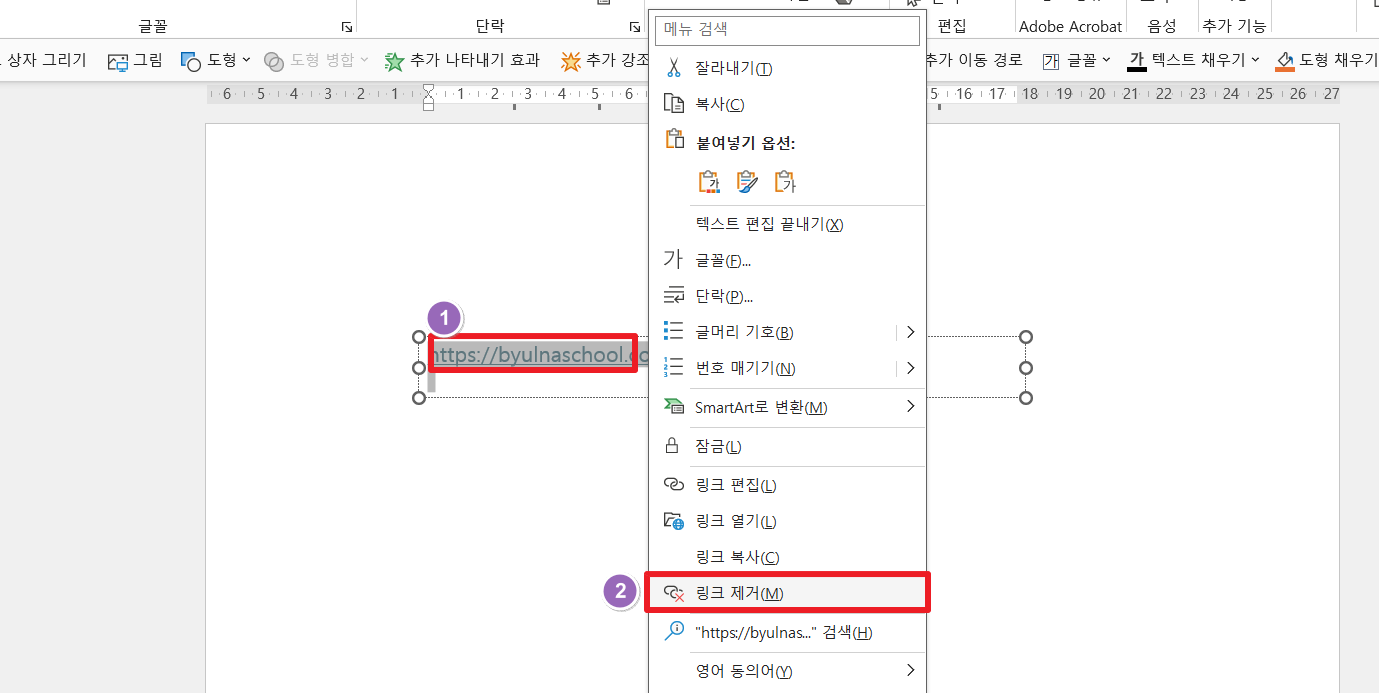The width and height of the screenshot is (1379, 693).
Task: Click the rightmost picture paste option icon
Action: (x=785, y=181)
